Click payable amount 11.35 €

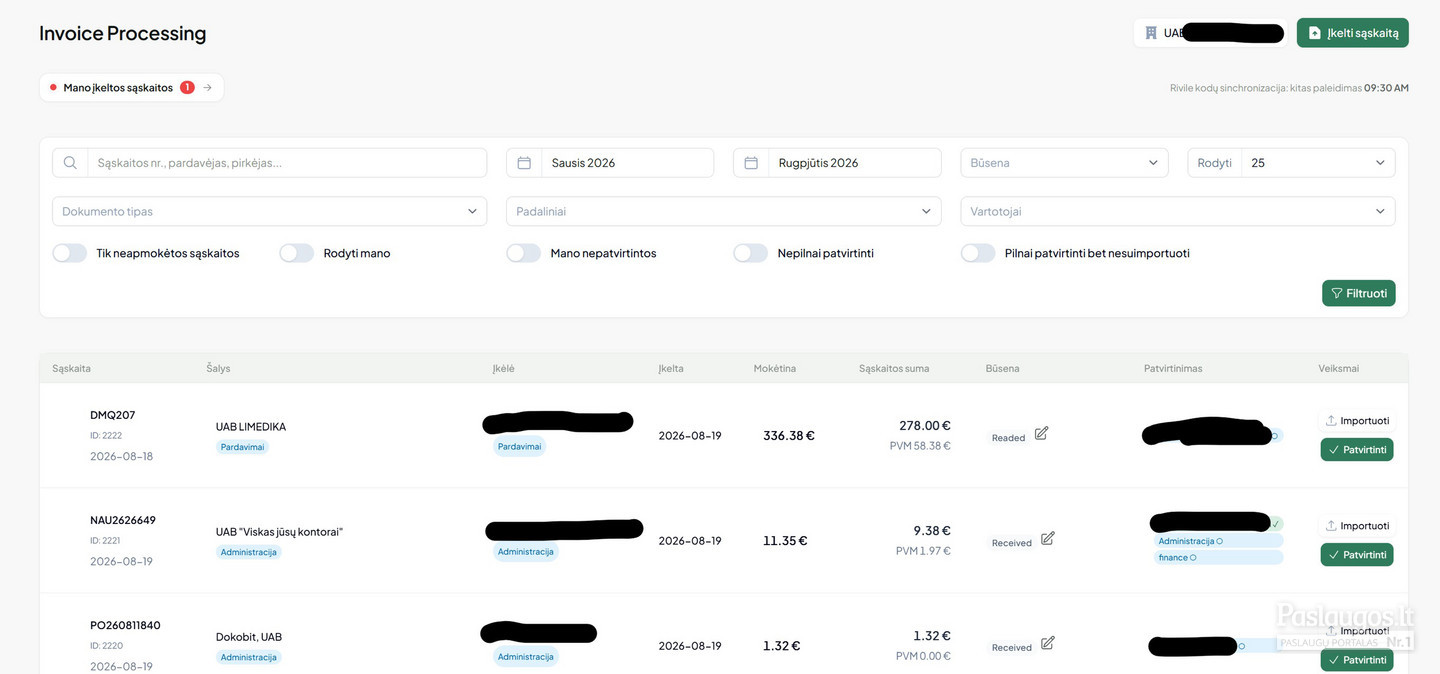[x=785, y=541]
